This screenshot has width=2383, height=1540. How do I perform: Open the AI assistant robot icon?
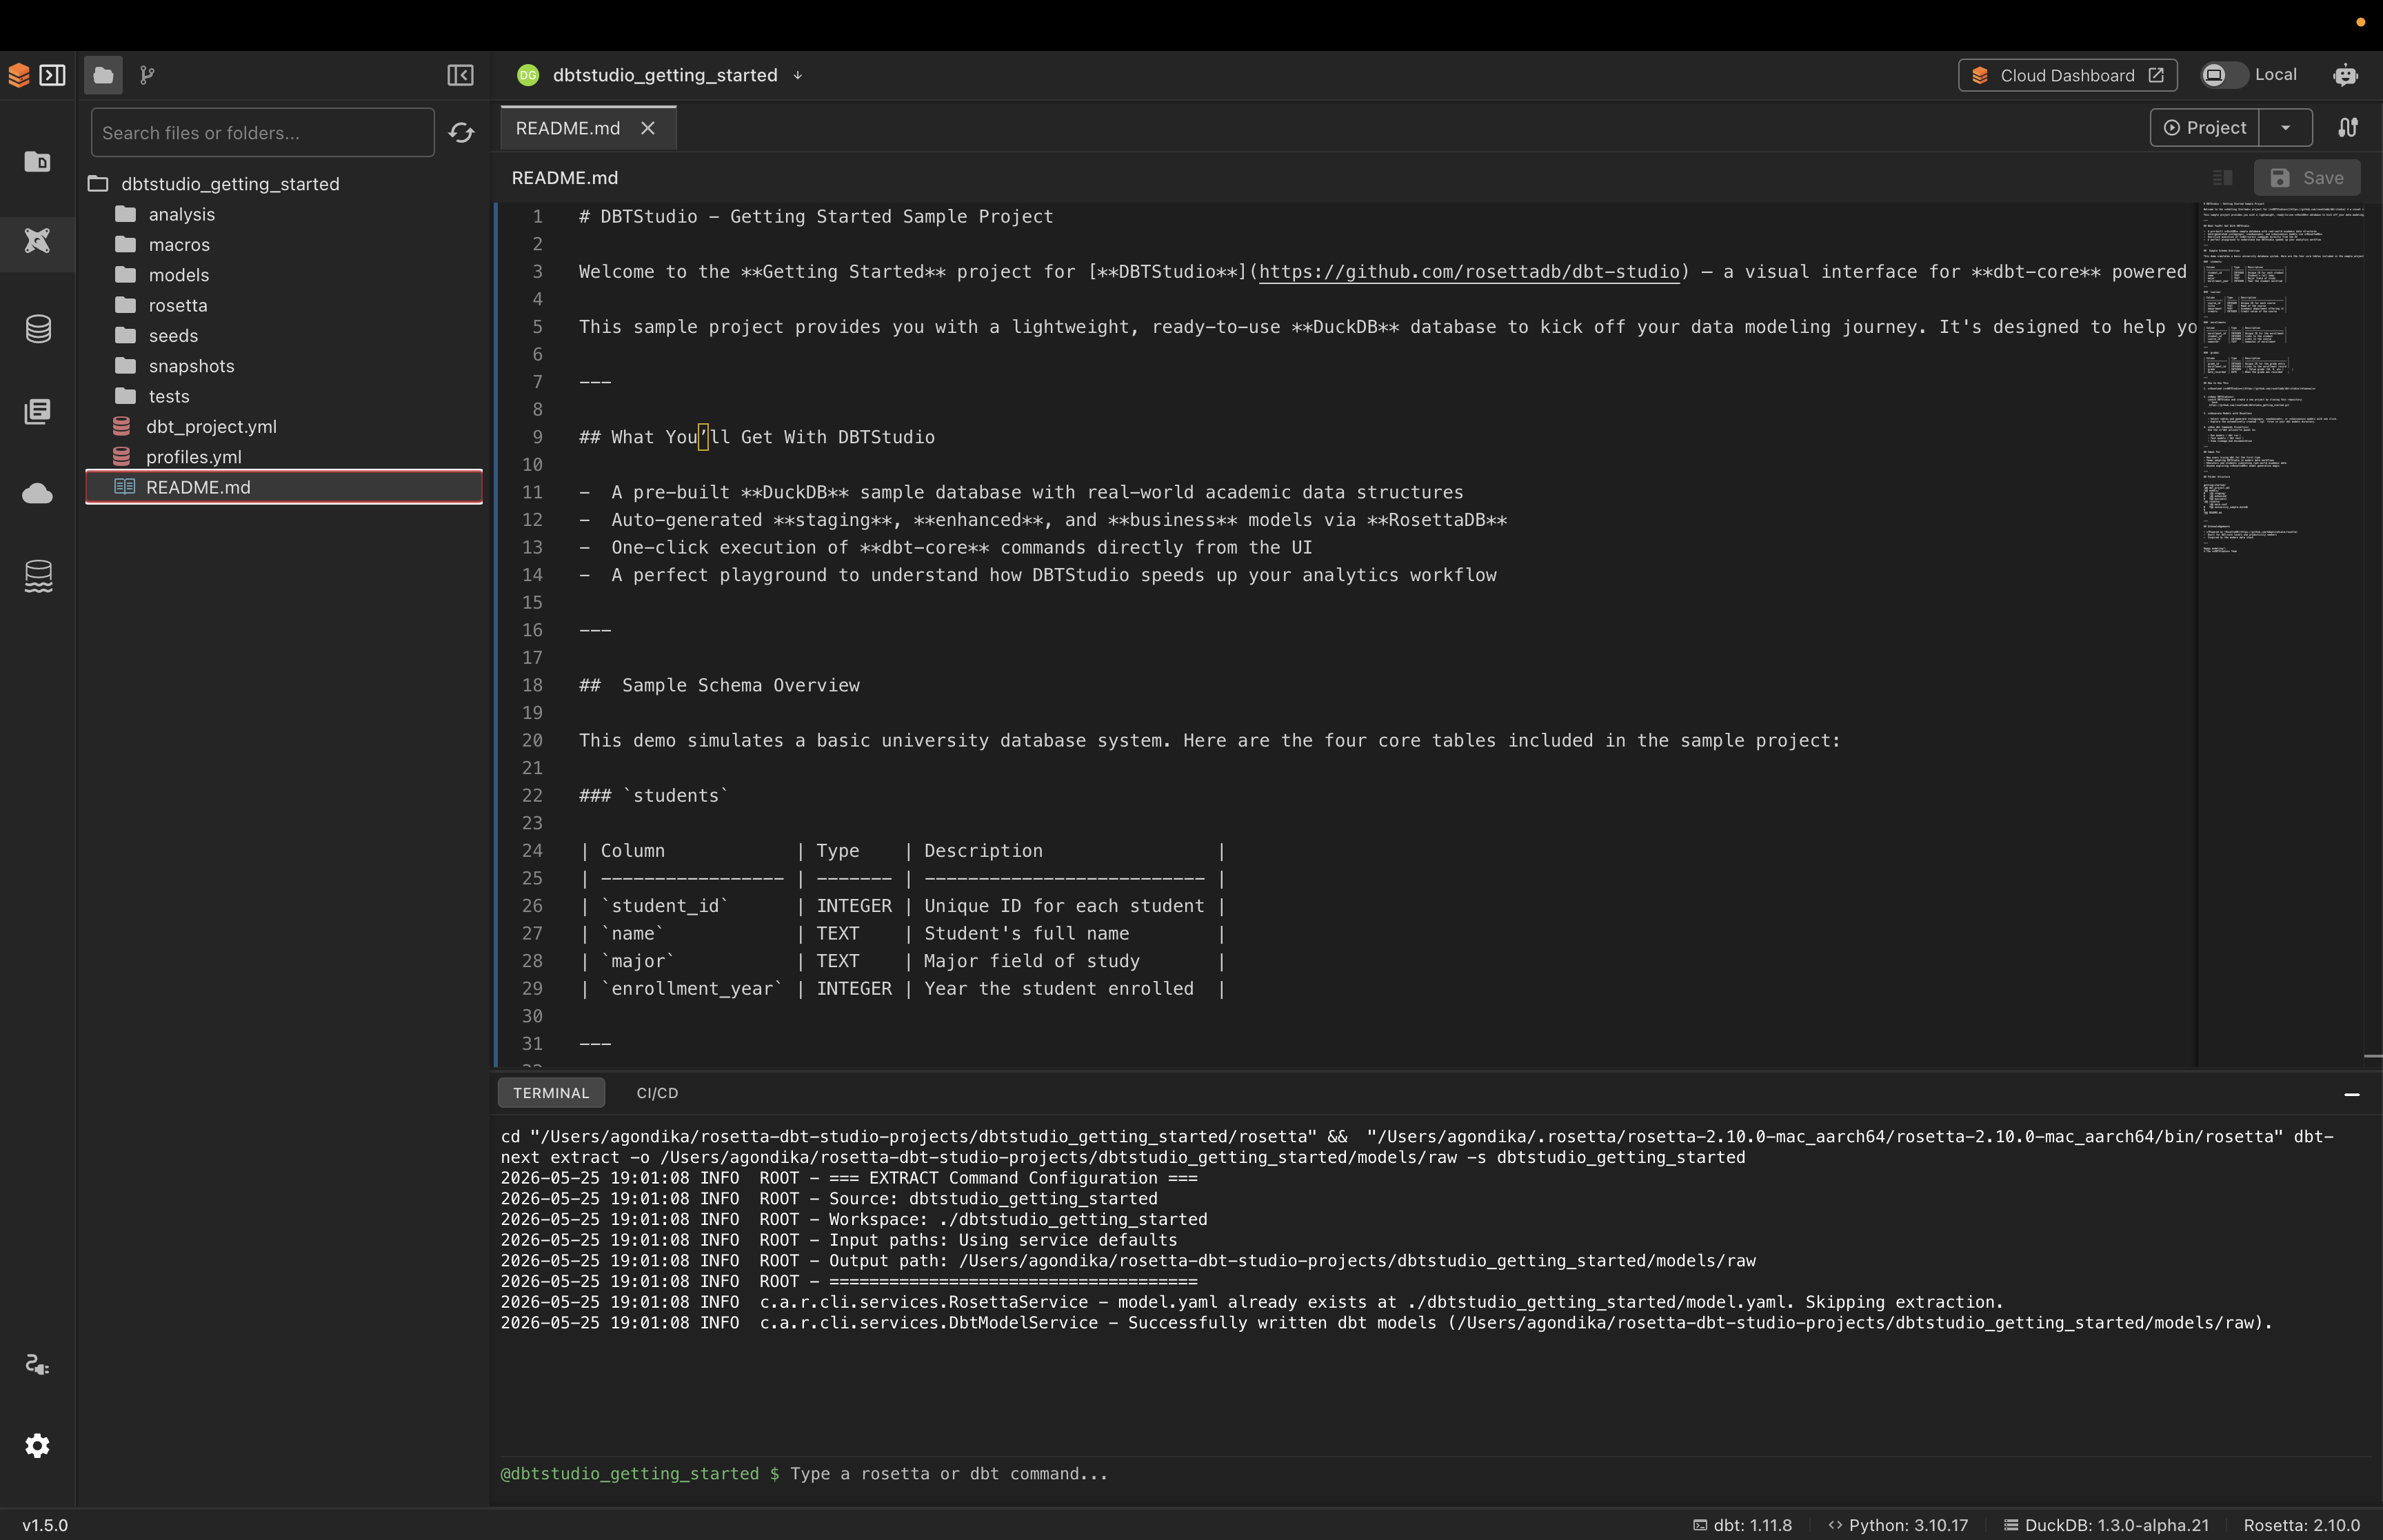click(2345, 75)
